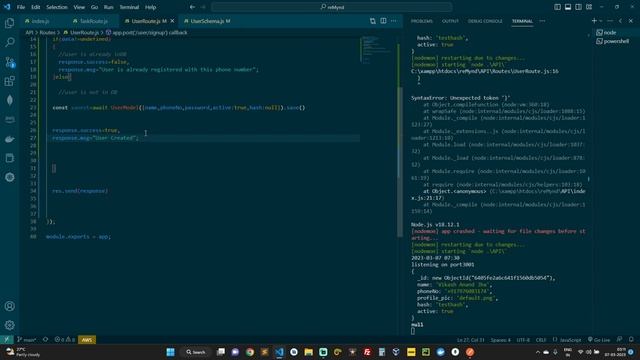
Task: Open the Edit menu
Action: coord(36,7)
